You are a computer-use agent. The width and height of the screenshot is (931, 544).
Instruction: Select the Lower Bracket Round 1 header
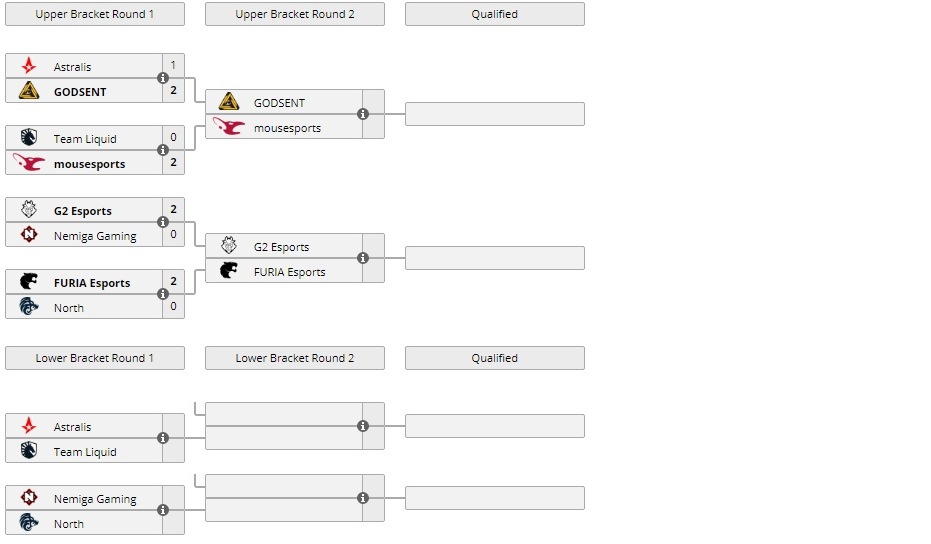click(95, 358)
